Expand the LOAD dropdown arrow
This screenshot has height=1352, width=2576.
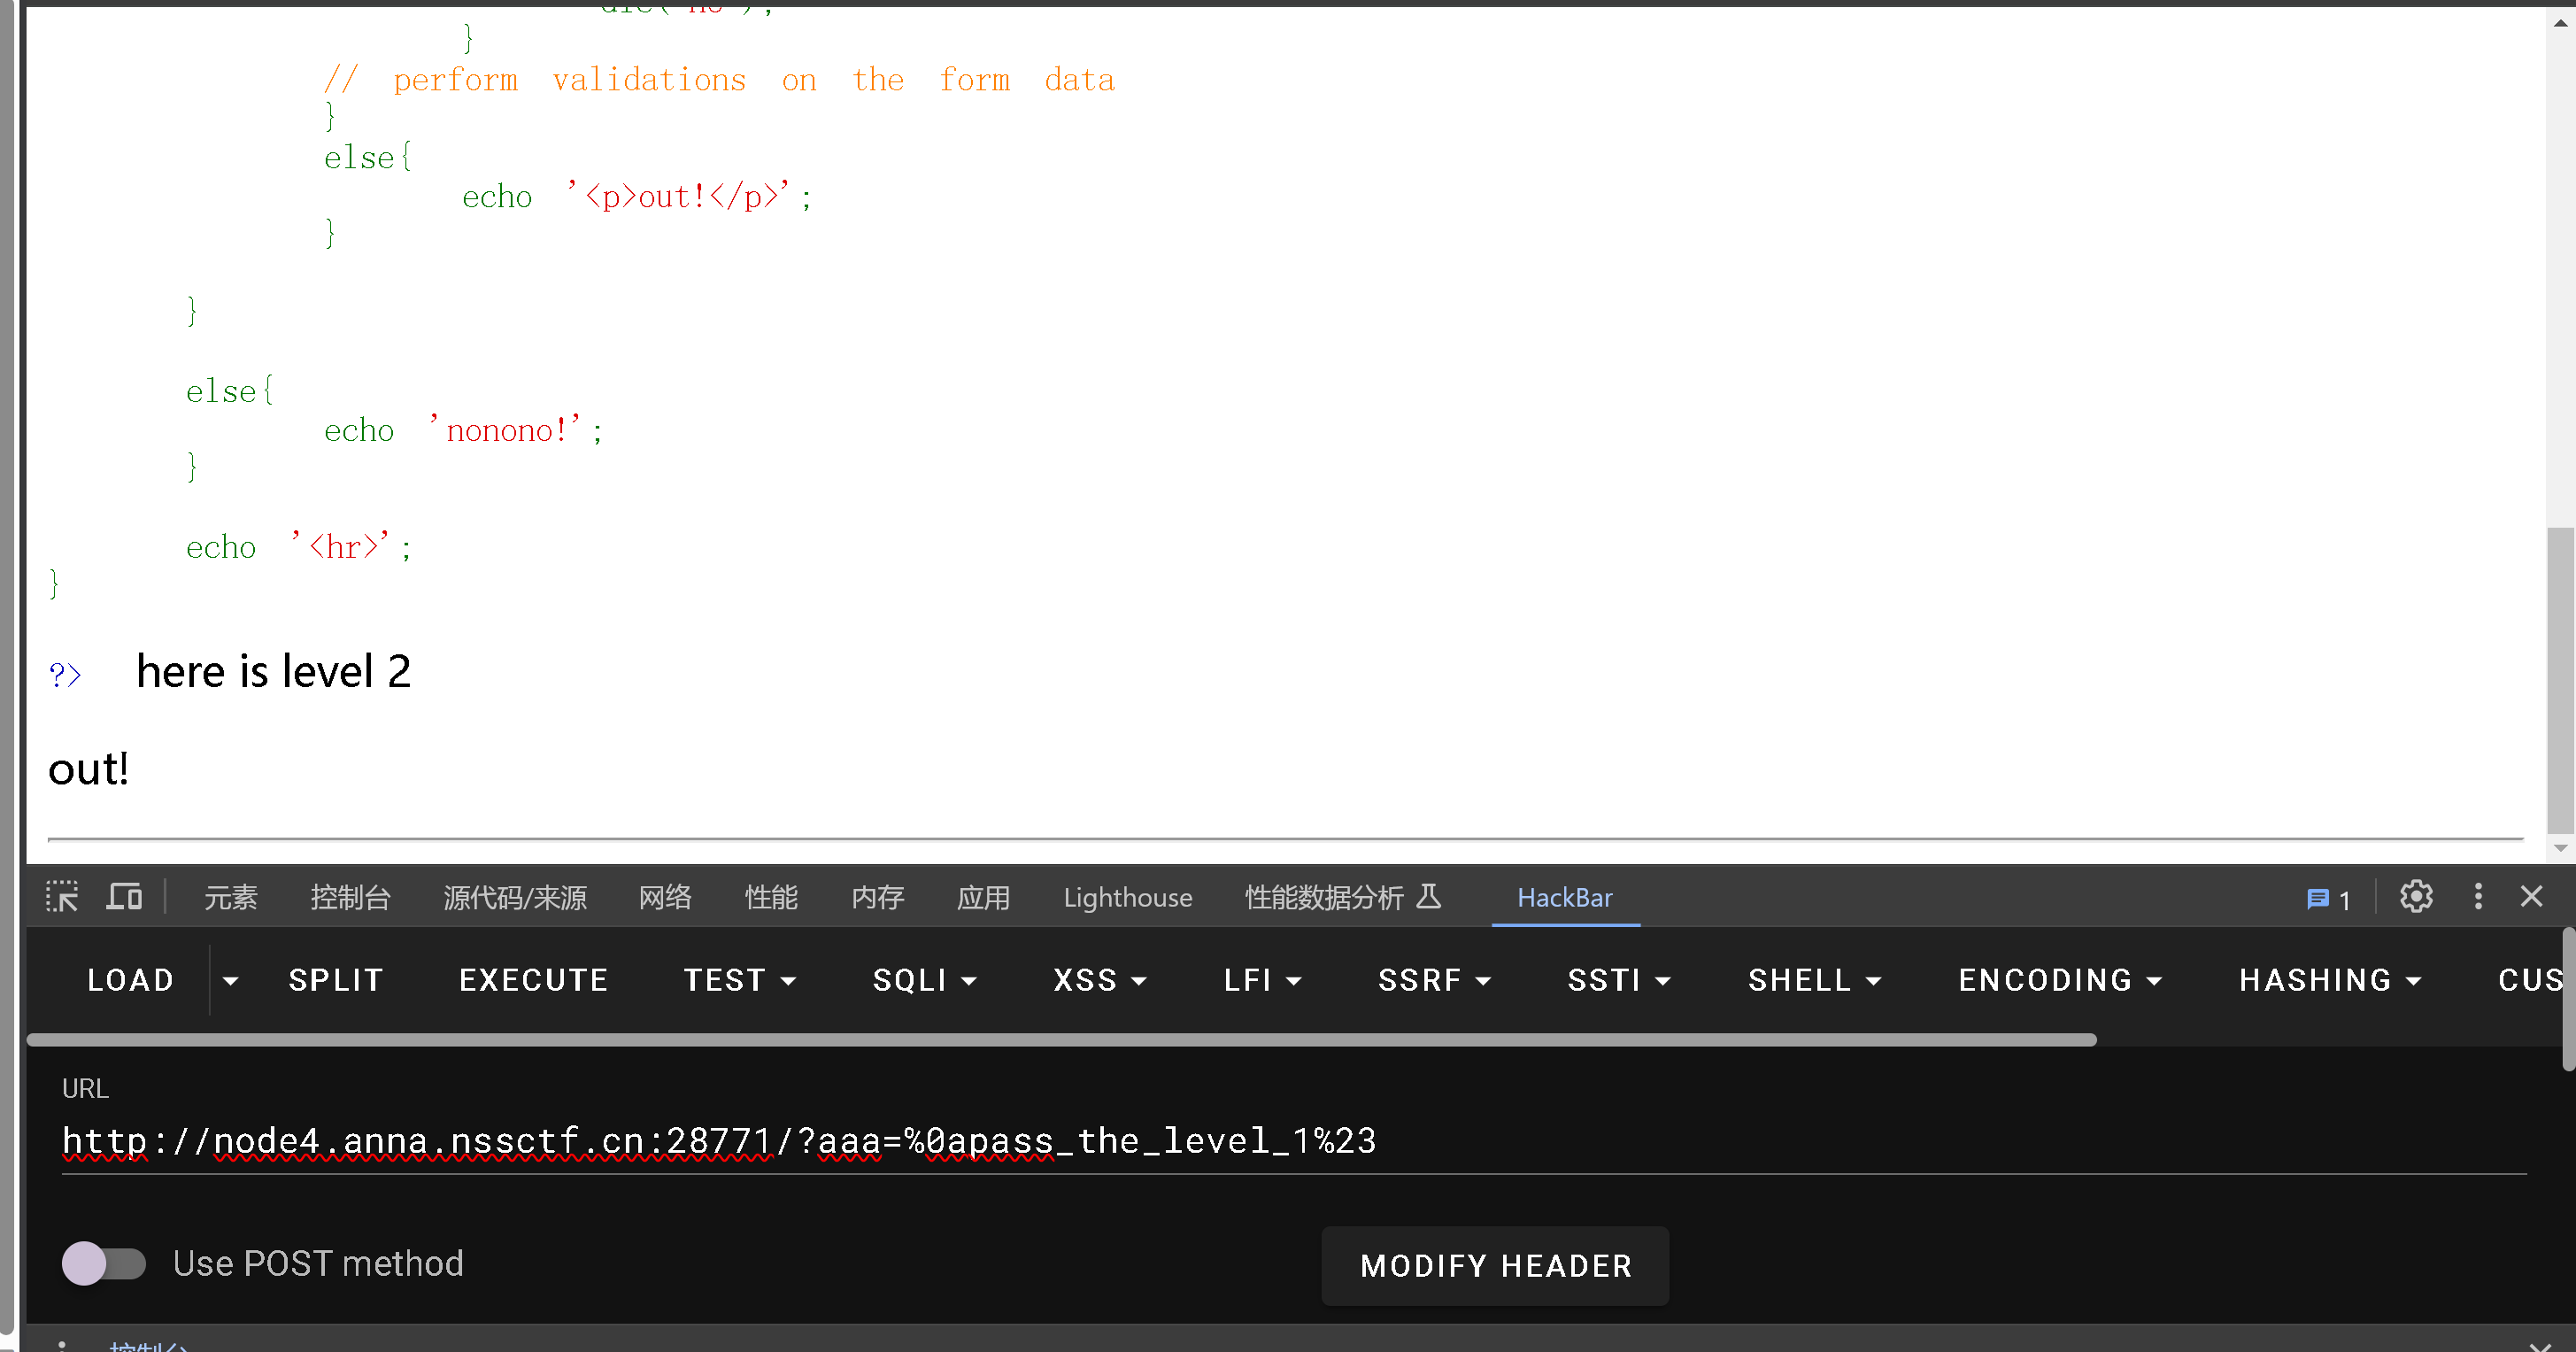(x=231, y=981)
